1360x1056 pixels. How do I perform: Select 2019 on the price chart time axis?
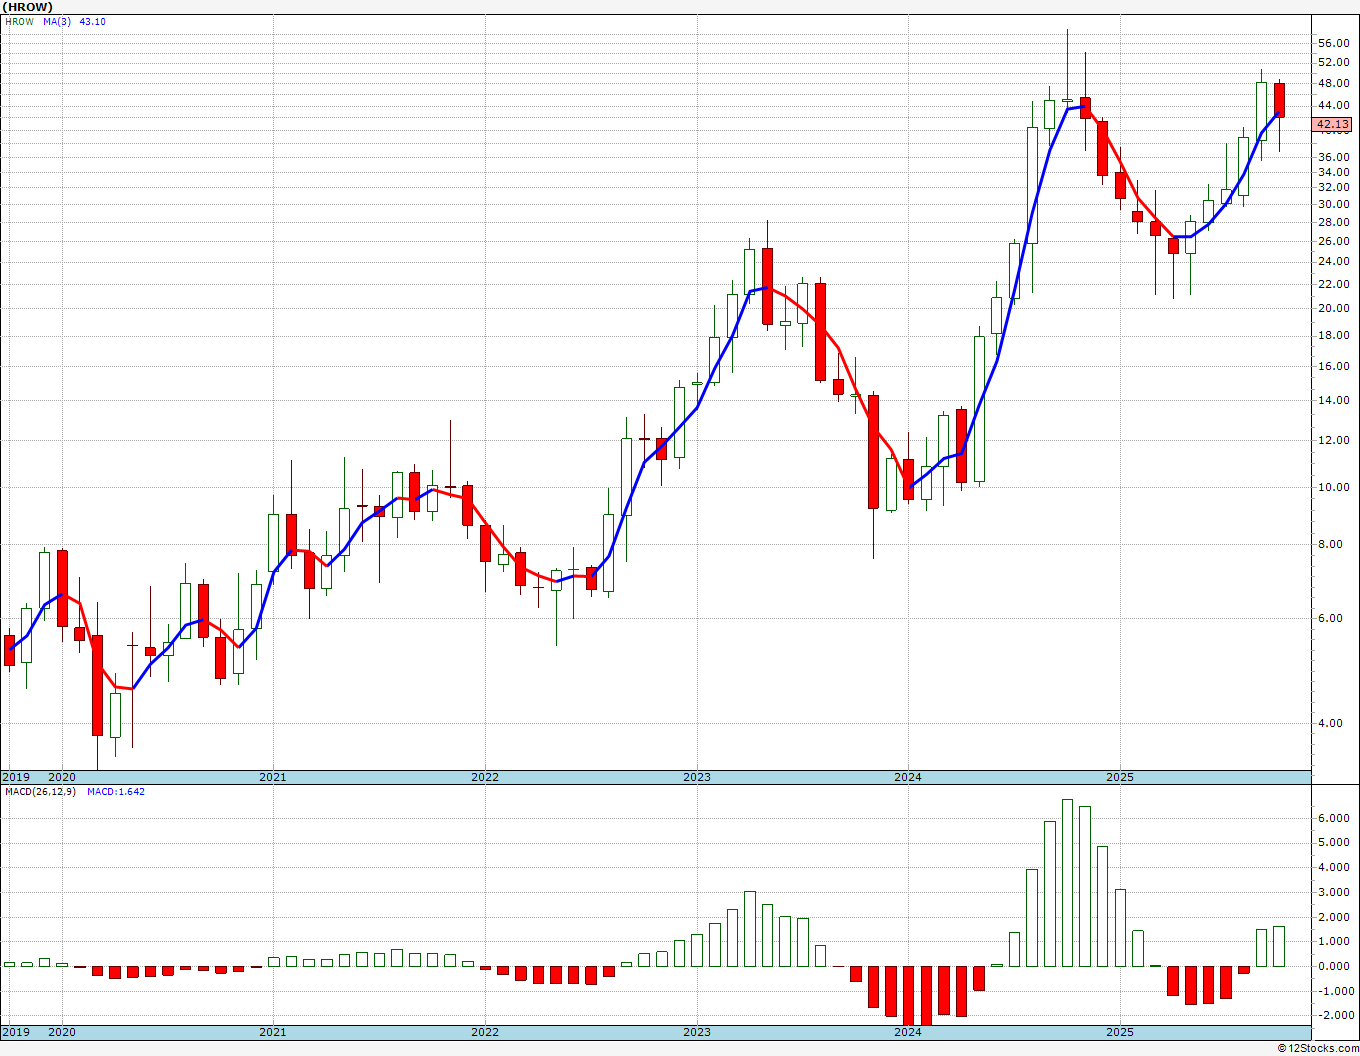15,777
